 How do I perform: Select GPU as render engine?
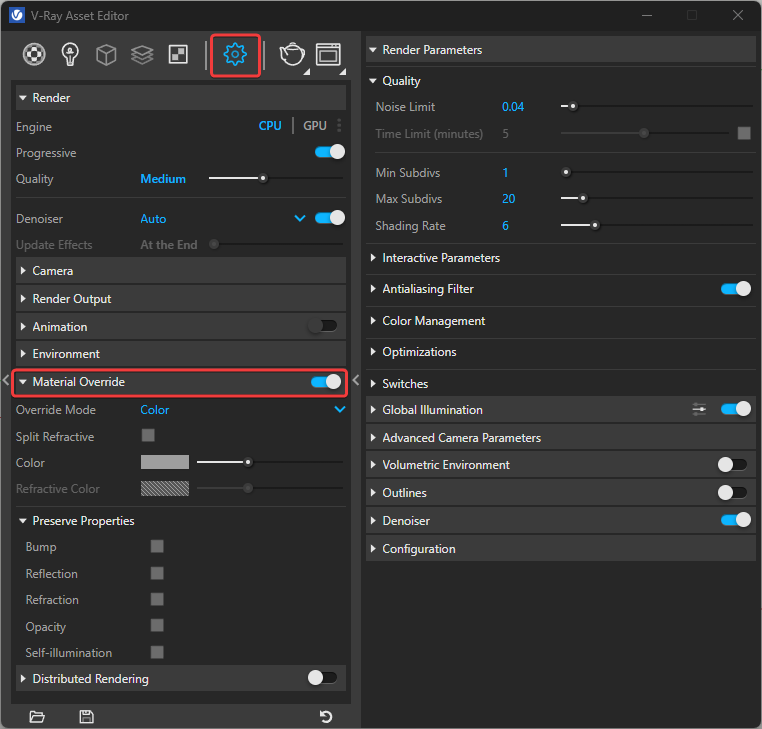315,126
